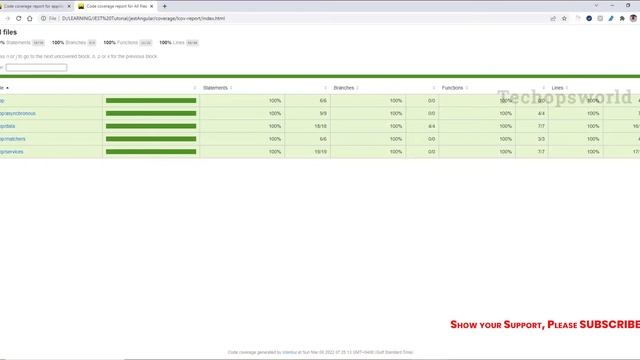
Task: Open the istanbul link in the footer
Action: tap(289, 352)
